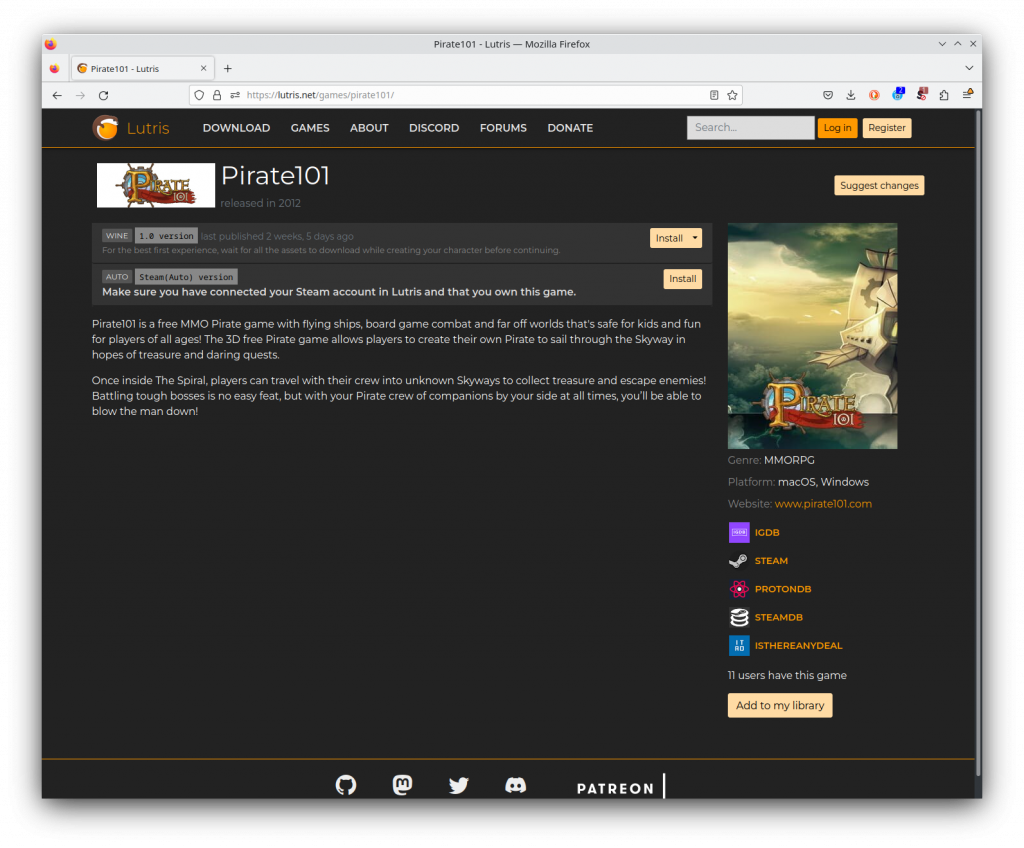Expand the Wine version Install dropdown arrow
Image resolution: width=1024 pixels, height=848 pixels.
pyautogui.click(x=695, y=238)
